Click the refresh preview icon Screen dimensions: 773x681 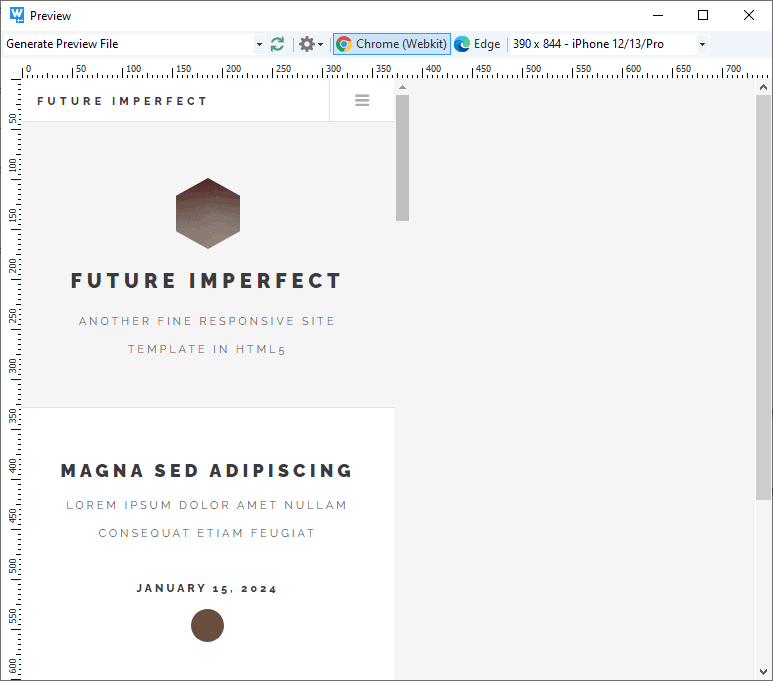click(x=277, y=44)
